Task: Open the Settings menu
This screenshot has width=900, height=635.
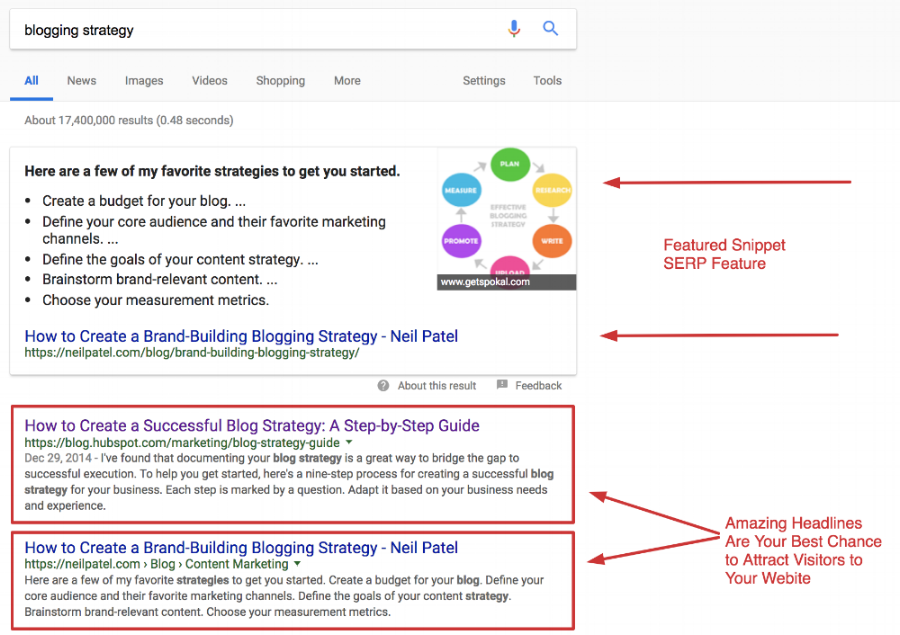Action: click(484, 81)
